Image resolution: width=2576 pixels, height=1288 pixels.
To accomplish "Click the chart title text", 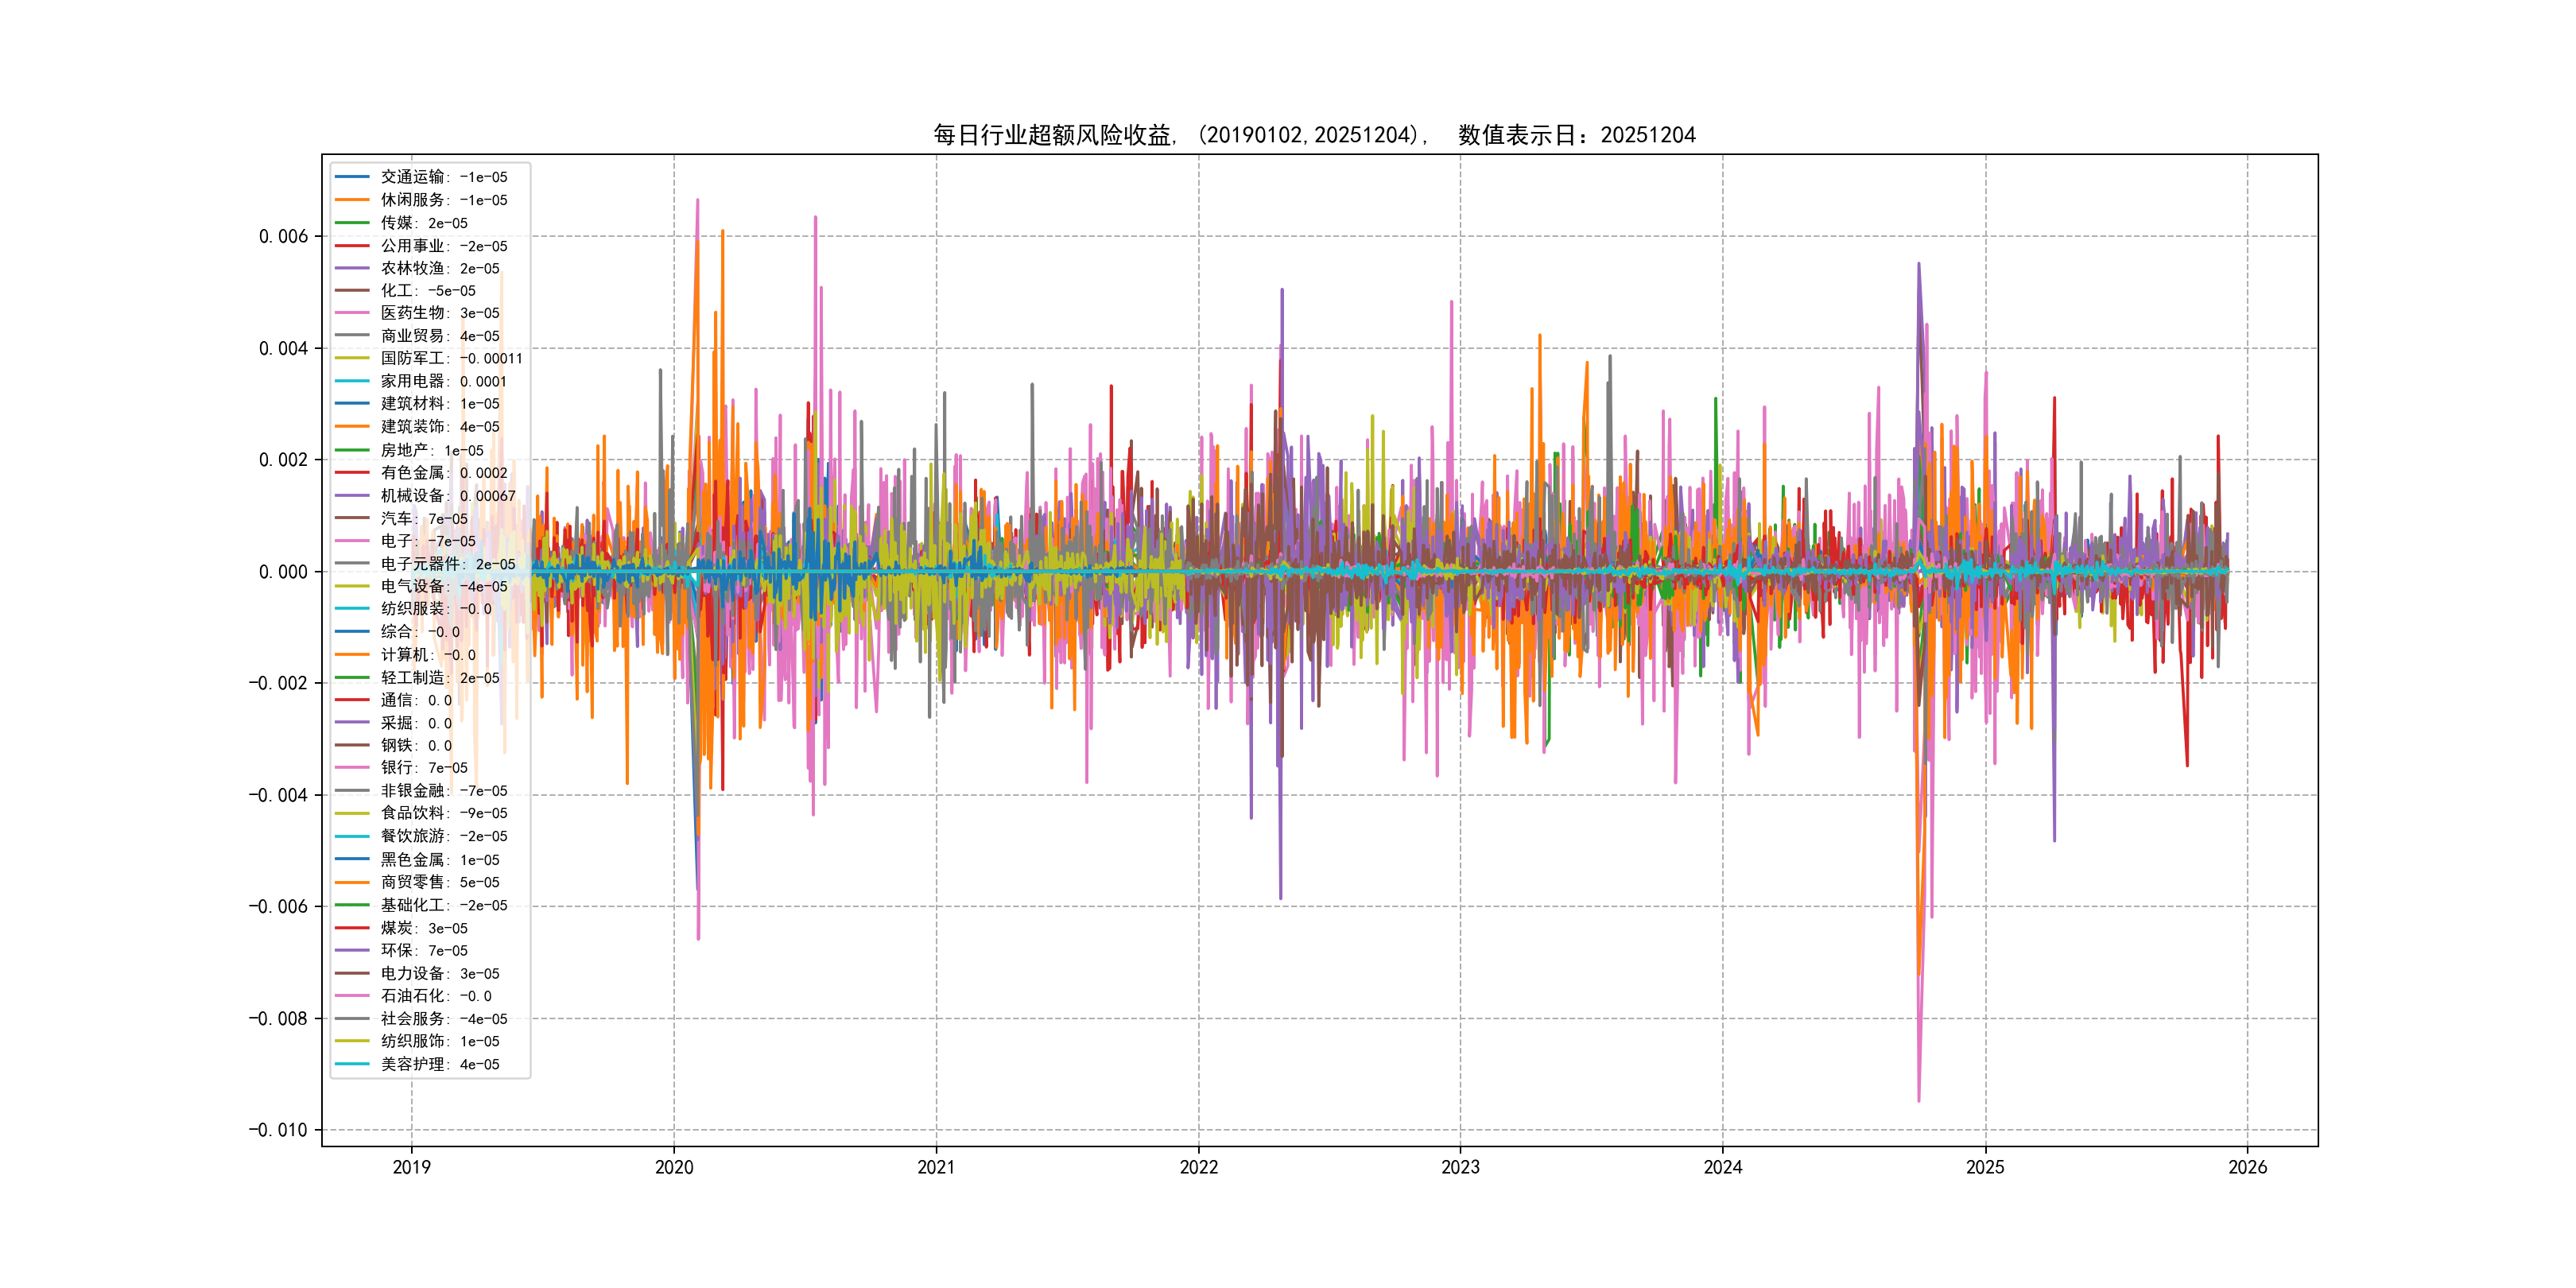I will click(1314, 135).
